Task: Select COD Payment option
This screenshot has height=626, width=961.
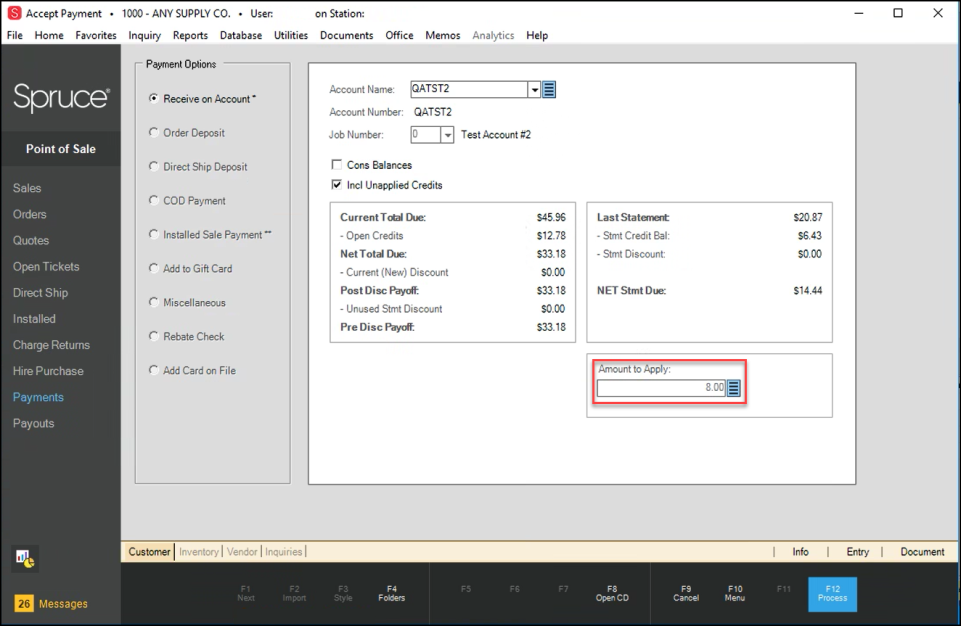Action: 187,200
